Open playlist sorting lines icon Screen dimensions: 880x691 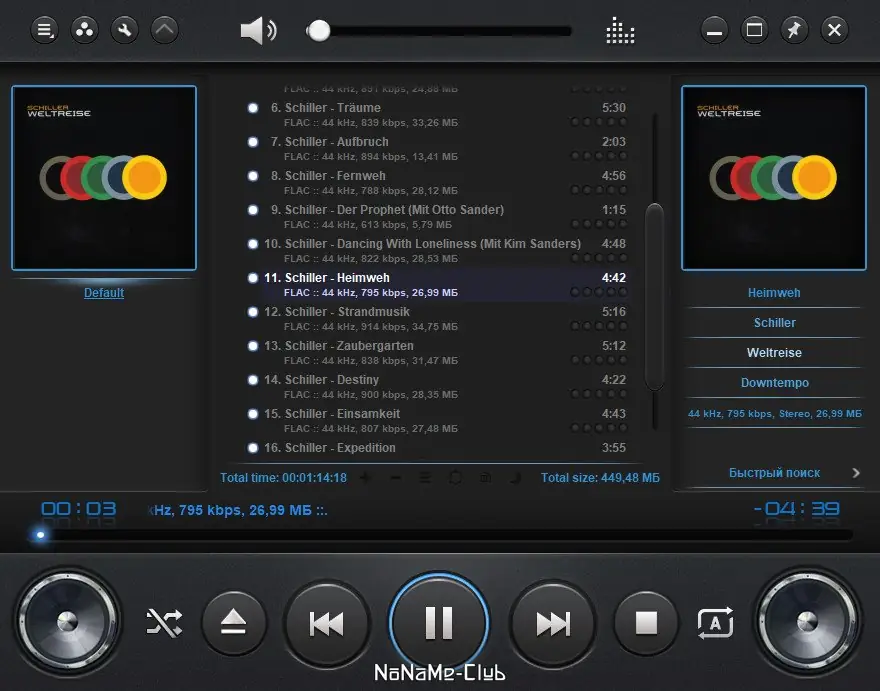425,478
